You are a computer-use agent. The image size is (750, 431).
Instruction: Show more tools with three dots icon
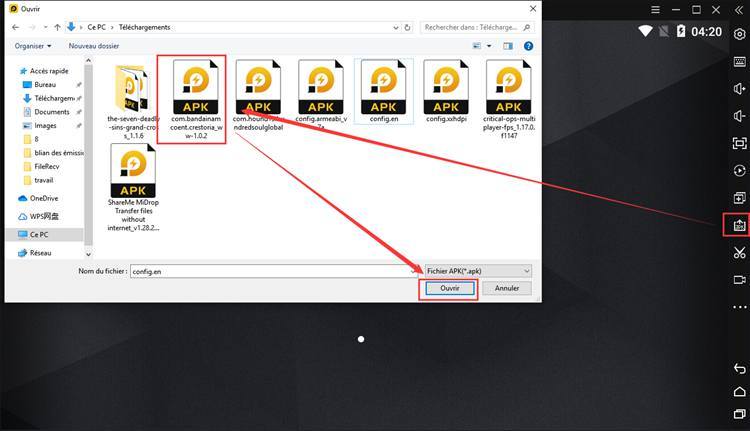739,307
